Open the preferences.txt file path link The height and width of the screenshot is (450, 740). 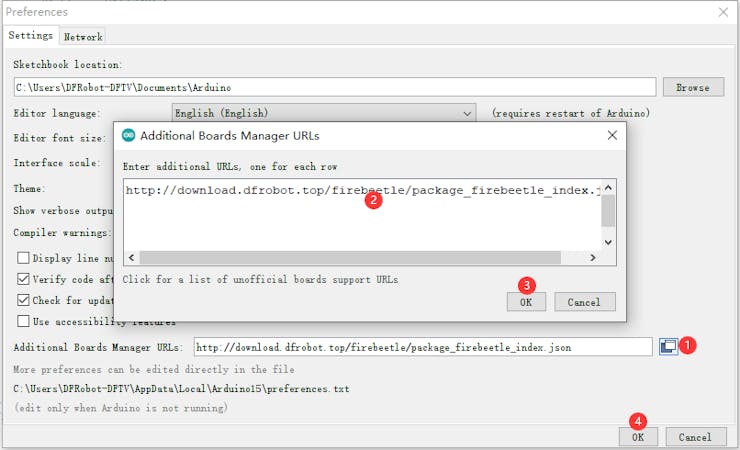181,389
